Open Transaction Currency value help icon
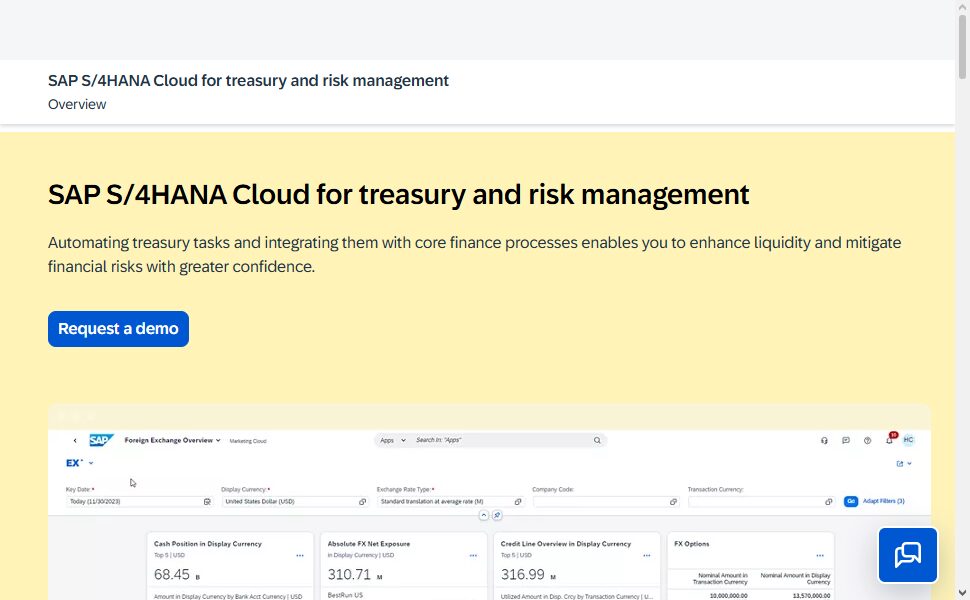 coord(828,502)
